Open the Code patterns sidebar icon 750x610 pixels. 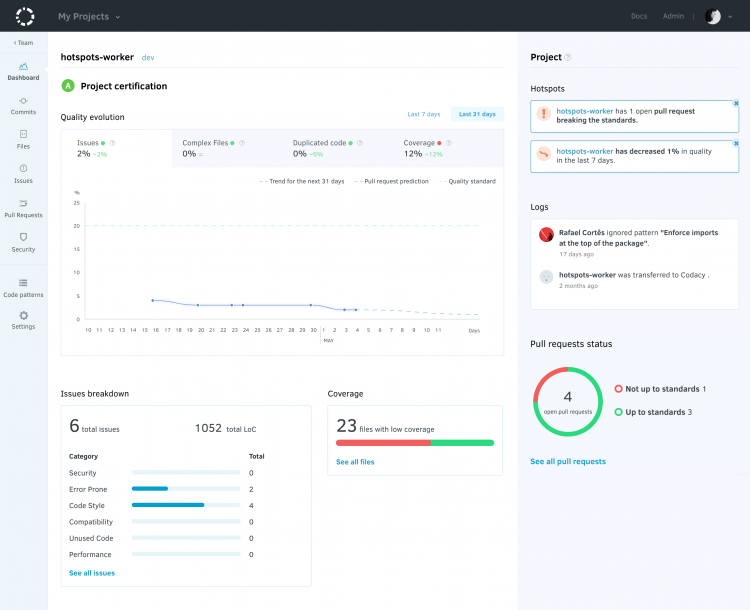[23, 284]
